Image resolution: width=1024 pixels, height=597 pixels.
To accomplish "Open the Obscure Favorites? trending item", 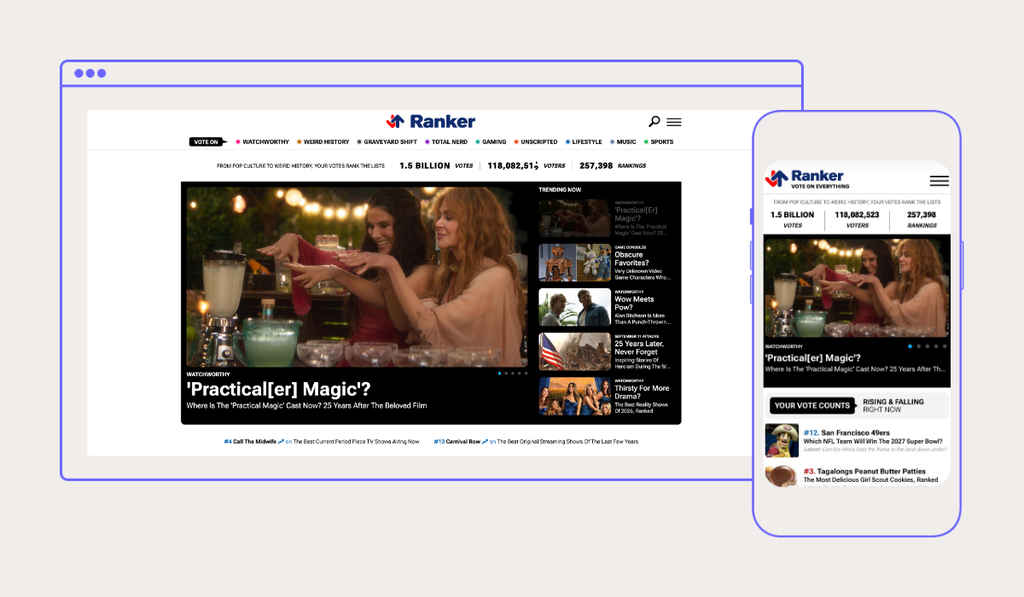I will point(605,263).
